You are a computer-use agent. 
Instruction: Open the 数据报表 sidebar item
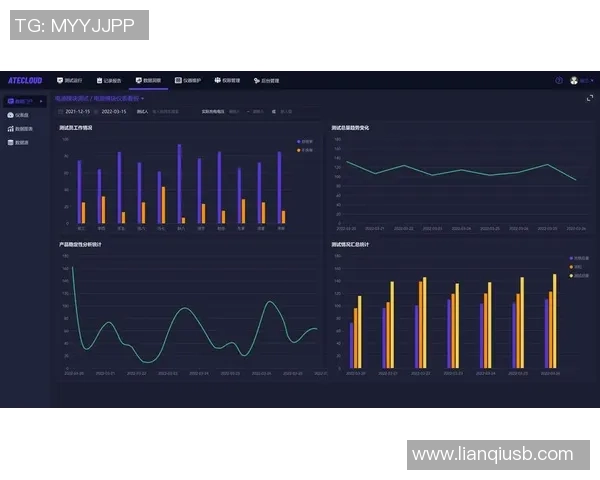point(21,128)
